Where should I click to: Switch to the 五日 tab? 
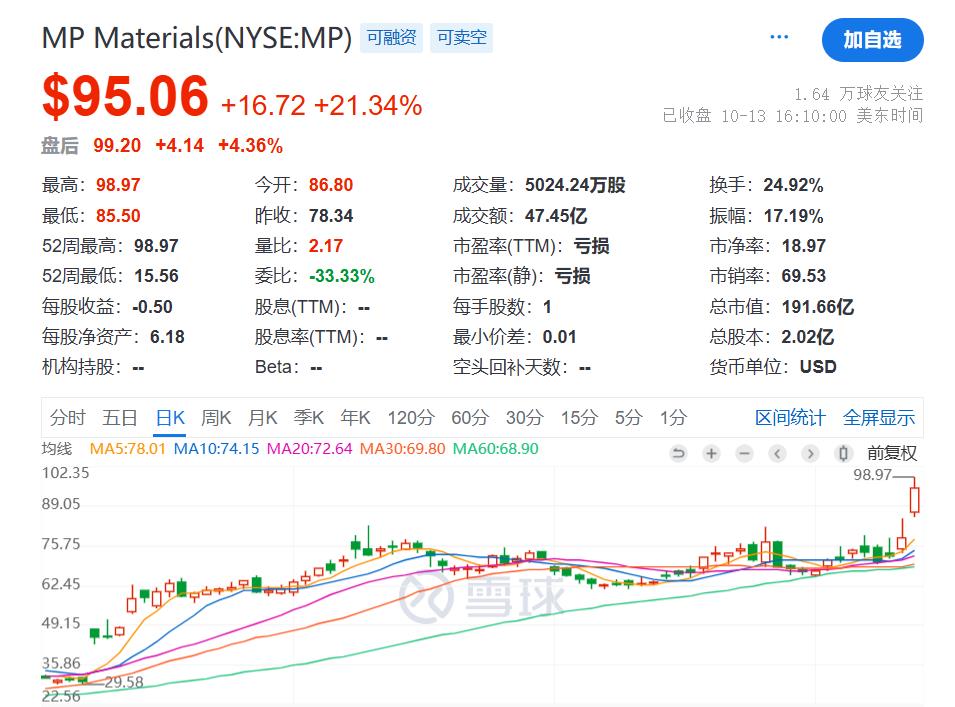(x=119, y=418)
